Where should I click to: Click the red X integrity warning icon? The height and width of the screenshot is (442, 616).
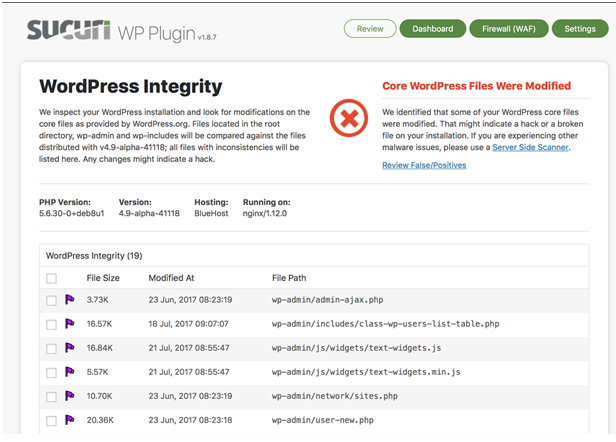(x=349, y=118)
